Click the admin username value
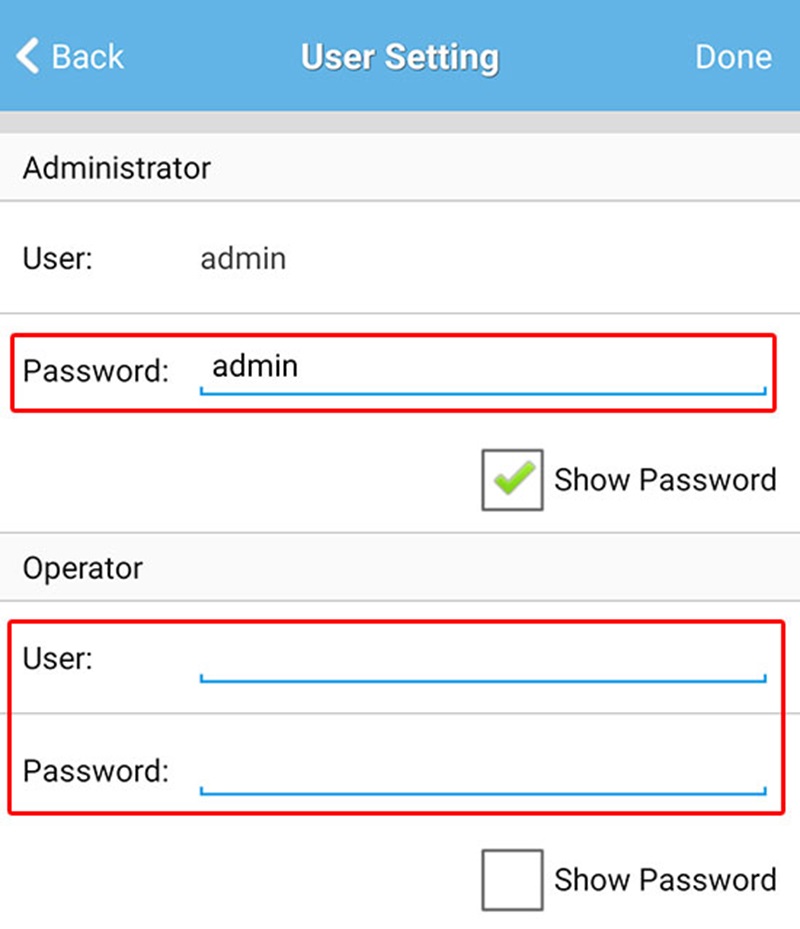 click(x=243, y=259)
